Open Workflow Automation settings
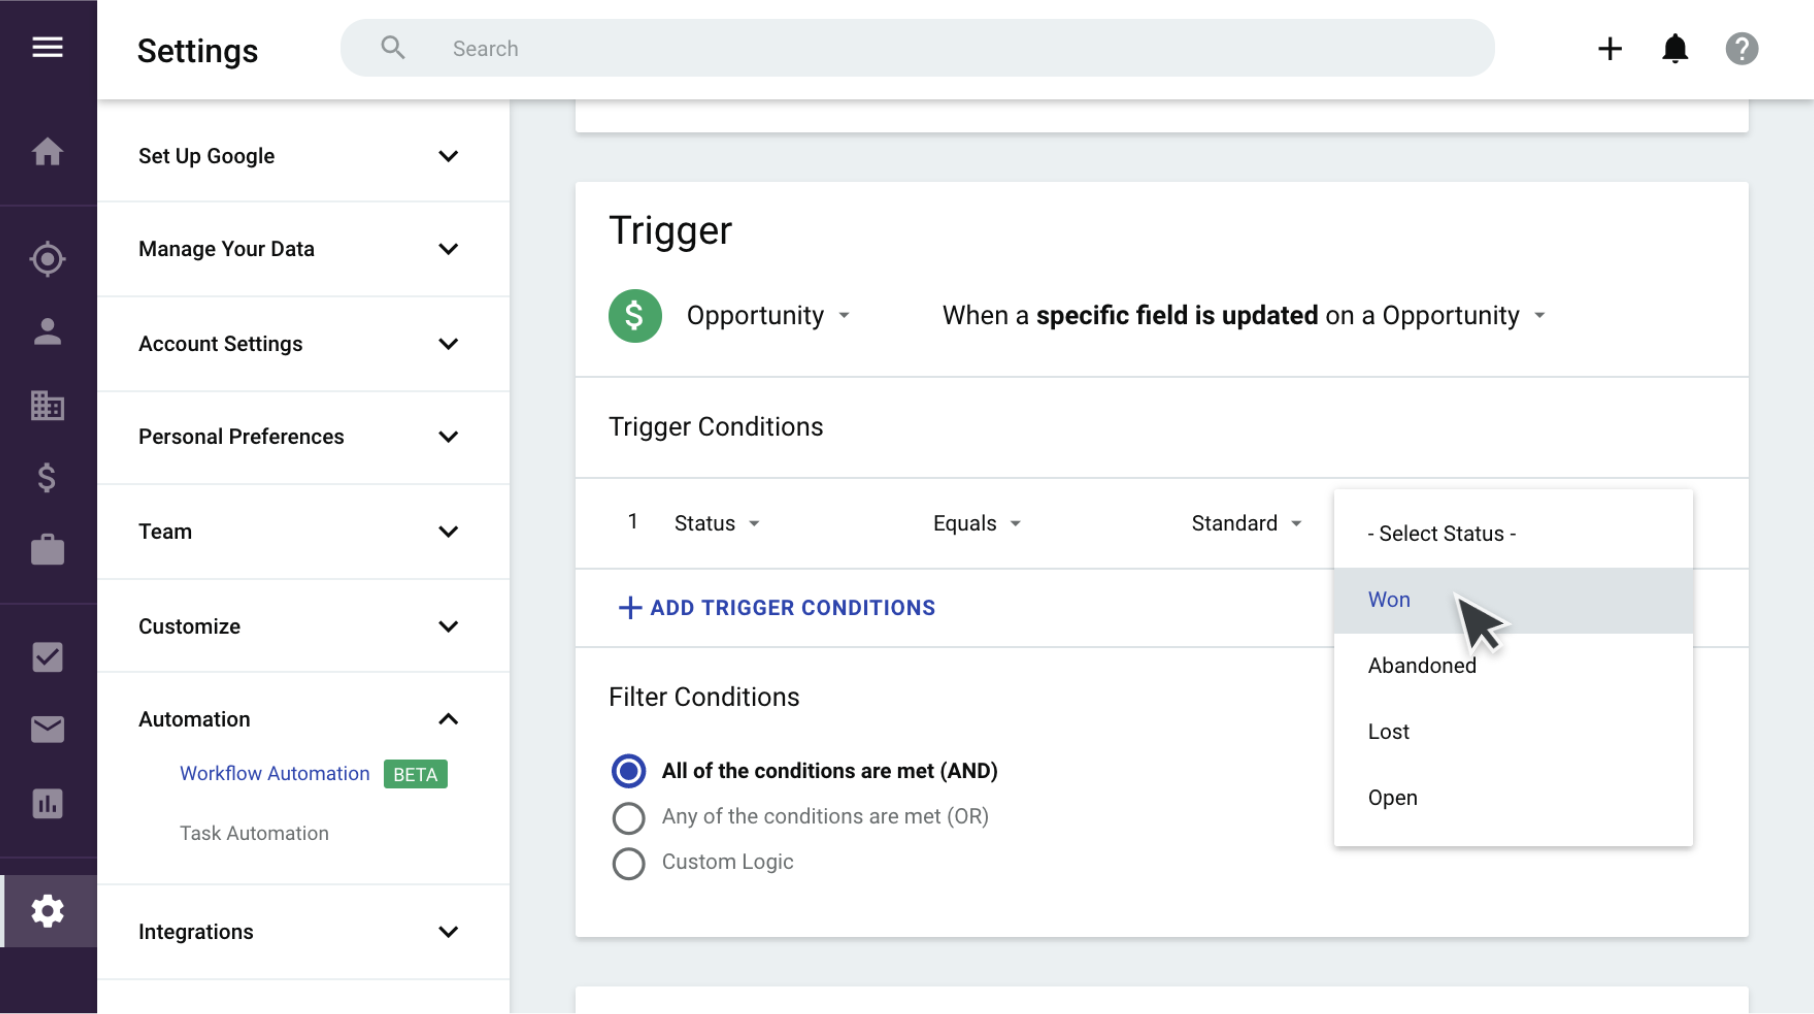 [273, 772]
